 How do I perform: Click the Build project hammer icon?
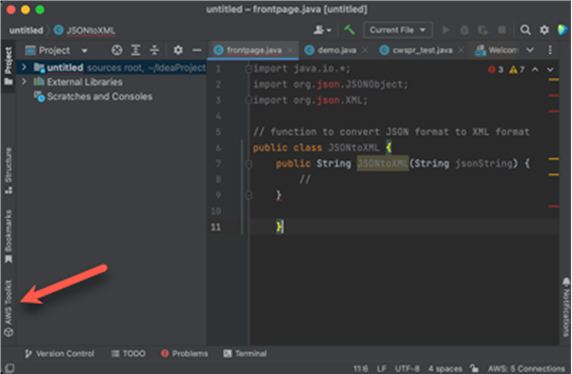[349, 30]
